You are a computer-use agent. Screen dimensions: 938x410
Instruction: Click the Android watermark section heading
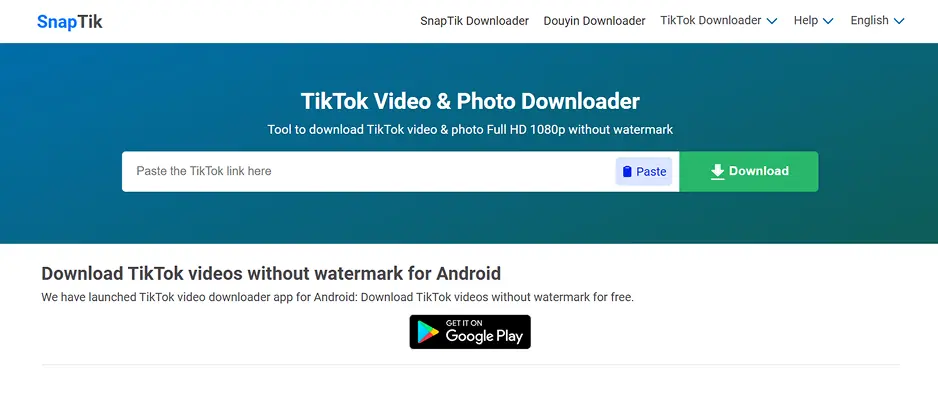[x=271, y=274]
